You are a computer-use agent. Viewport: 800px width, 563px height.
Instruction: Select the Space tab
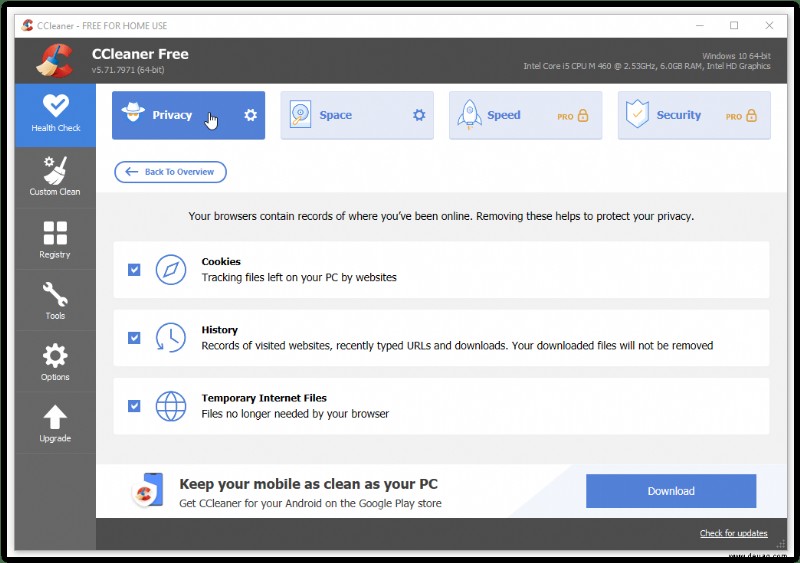357,115
